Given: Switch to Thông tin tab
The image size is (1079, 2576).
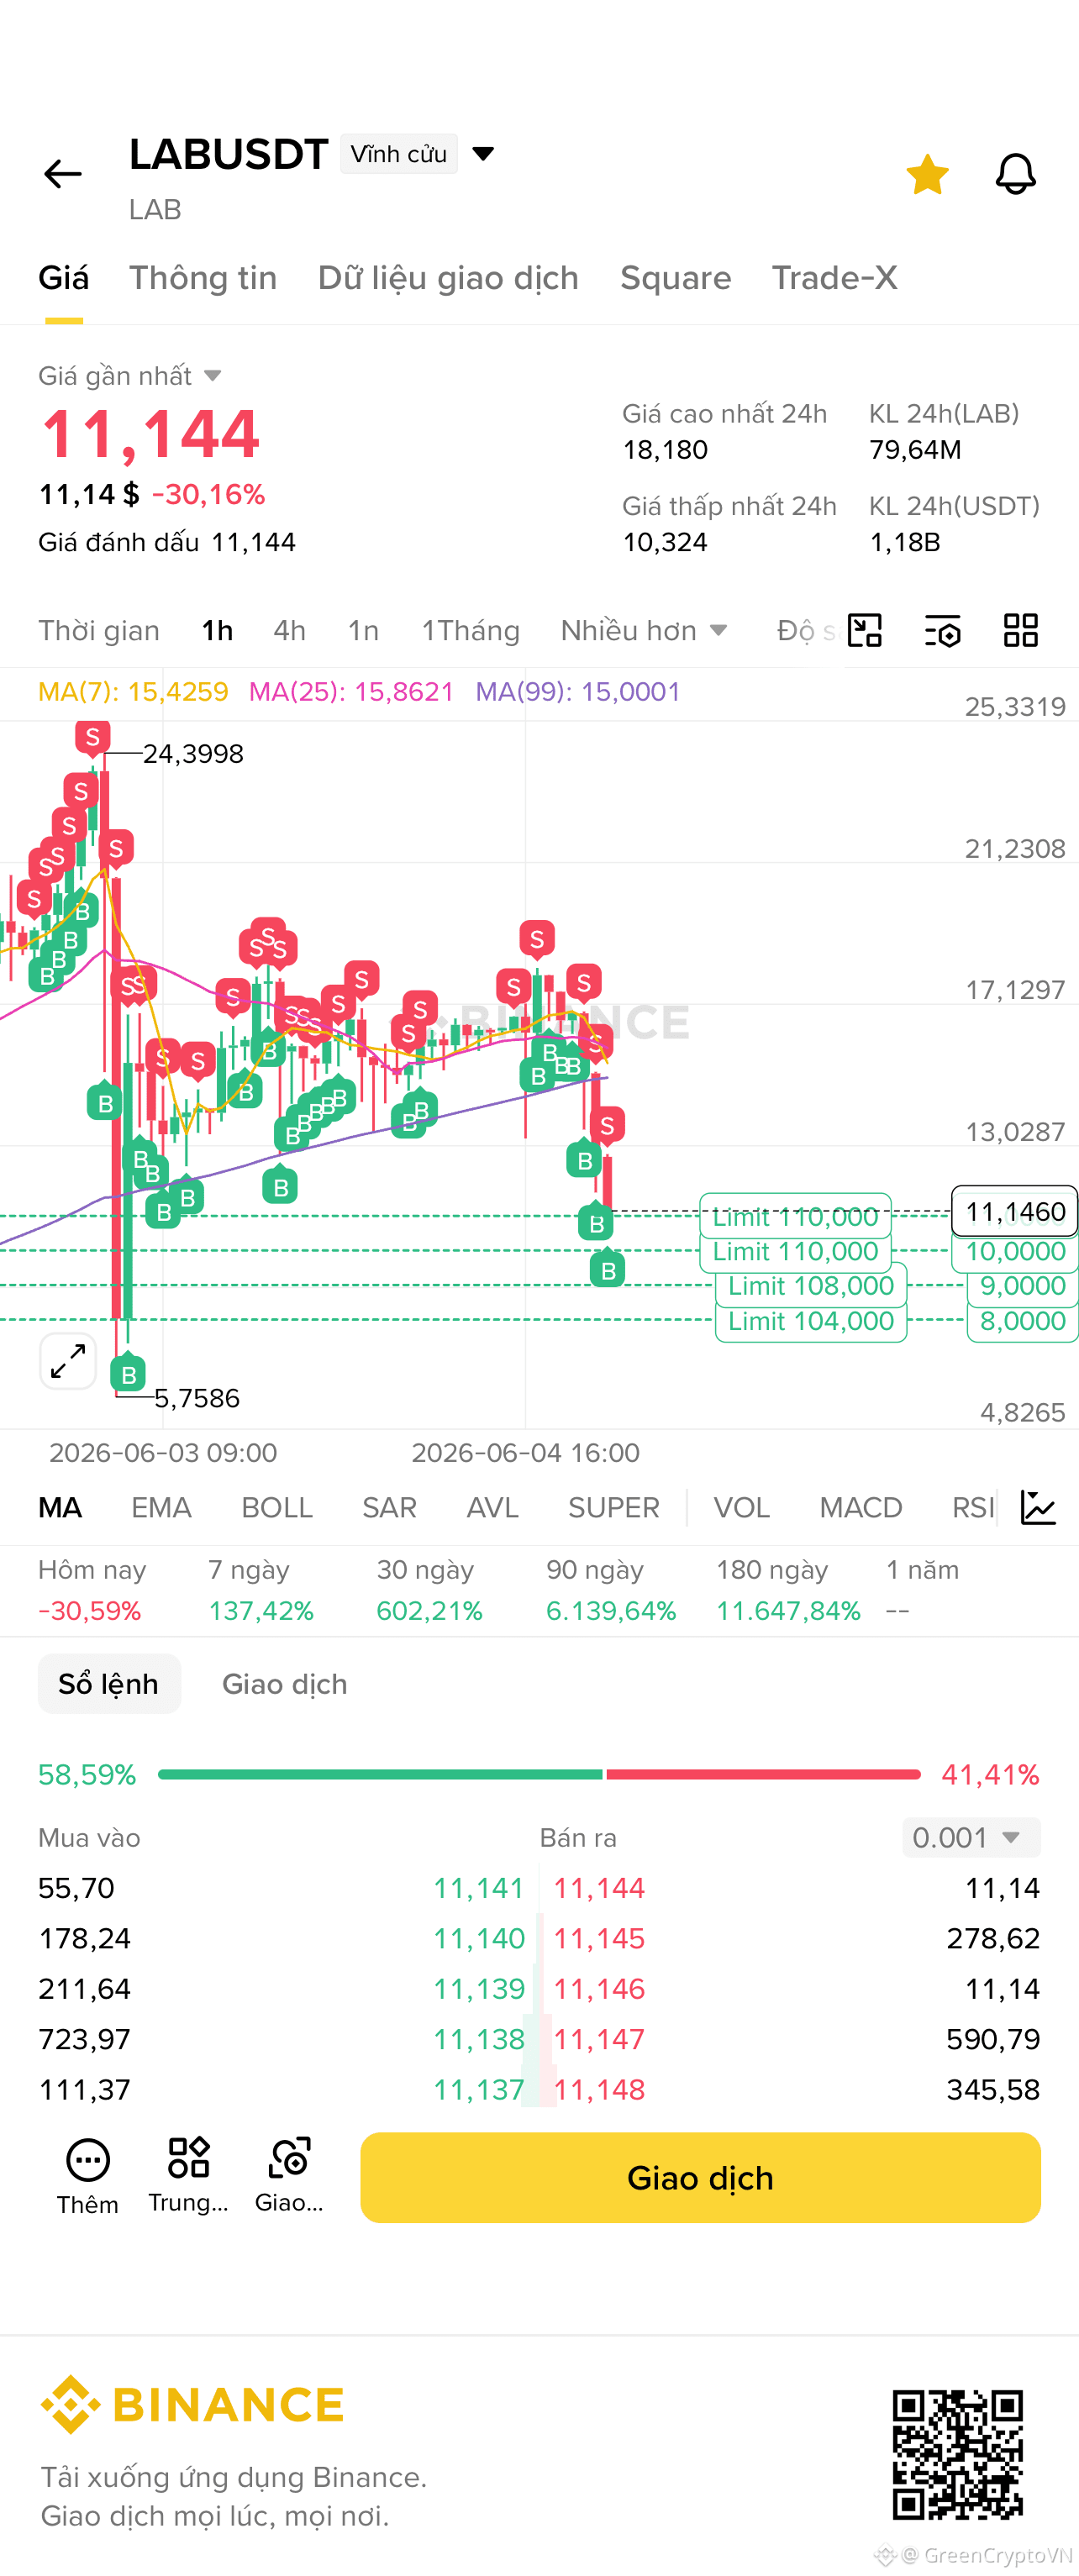Looking at the screenshot, I should click(x=203, y=278).
